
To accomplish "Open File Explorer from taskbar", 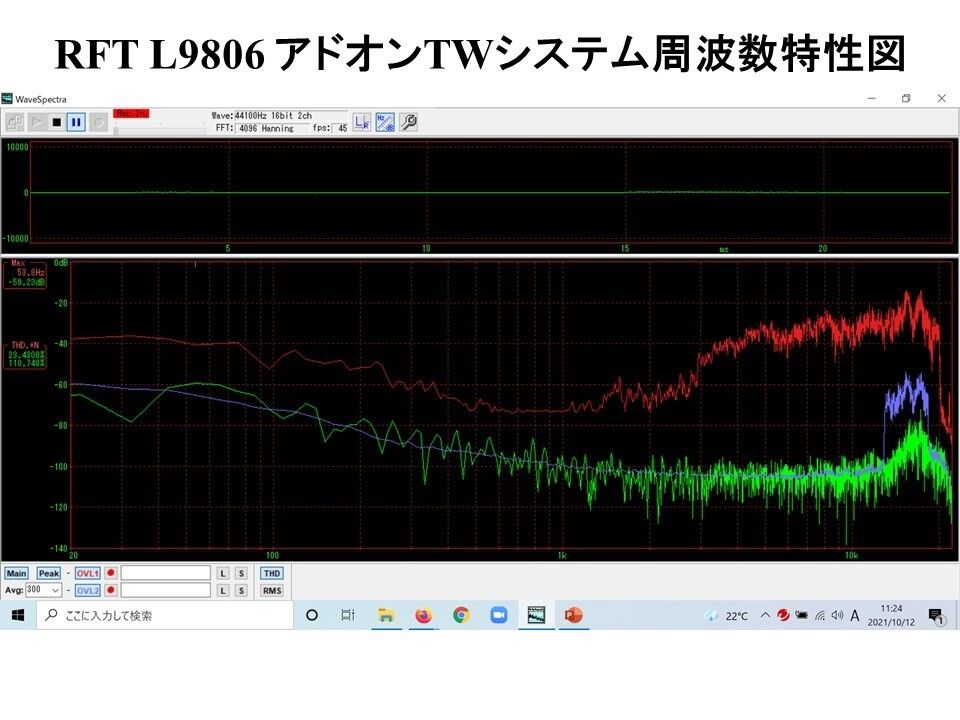I will pos(386,615).
